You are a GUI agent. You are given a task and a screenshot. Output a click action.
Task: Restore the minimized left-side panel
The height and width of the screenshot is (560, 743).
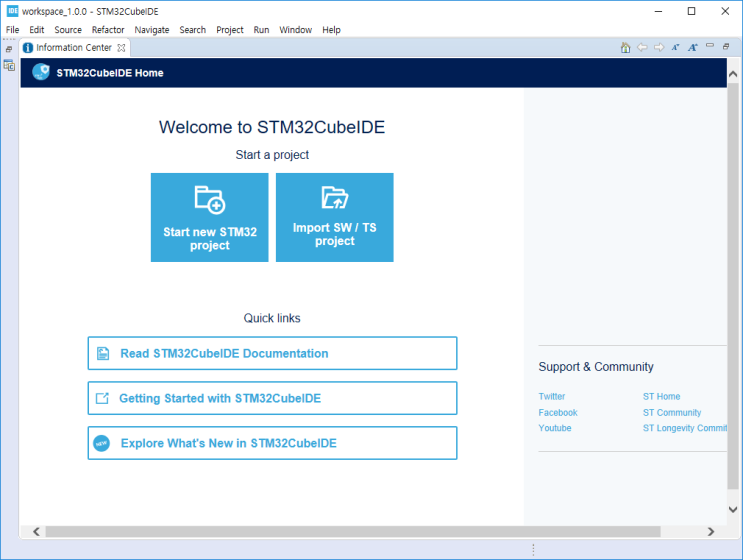[9, 48]
